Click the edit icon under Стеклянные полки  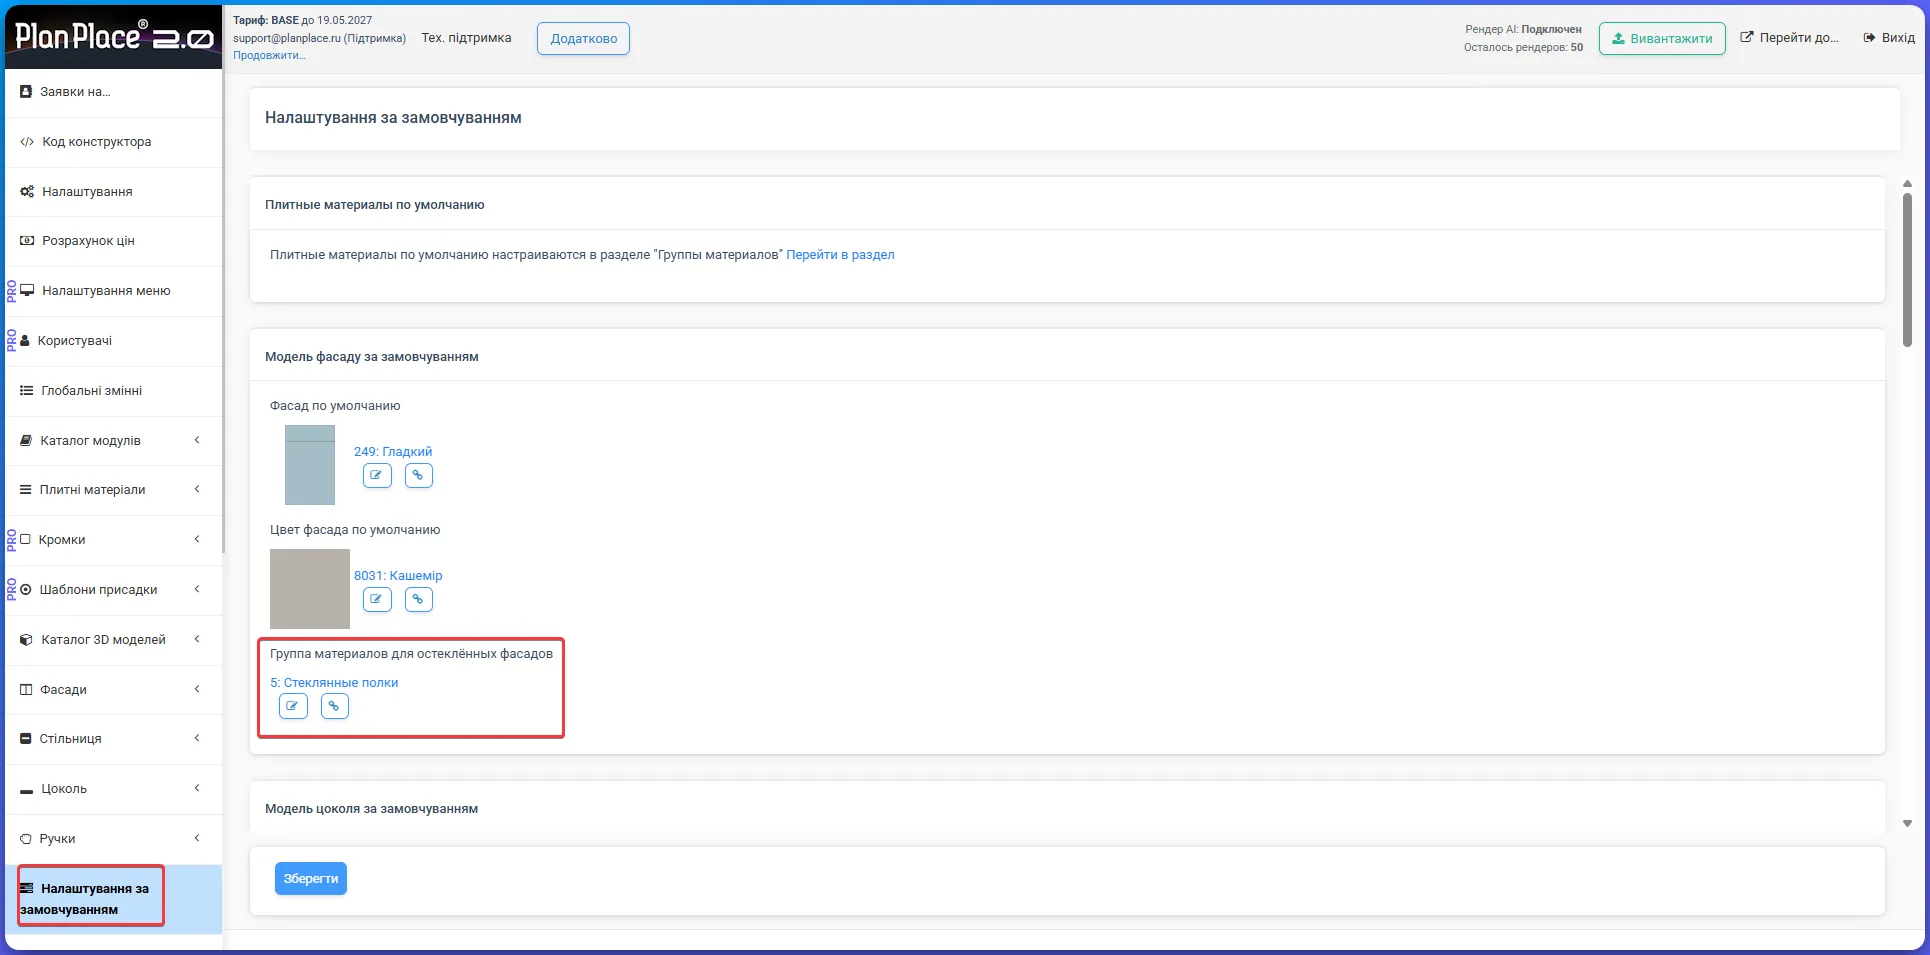click(x=293, y=706)
